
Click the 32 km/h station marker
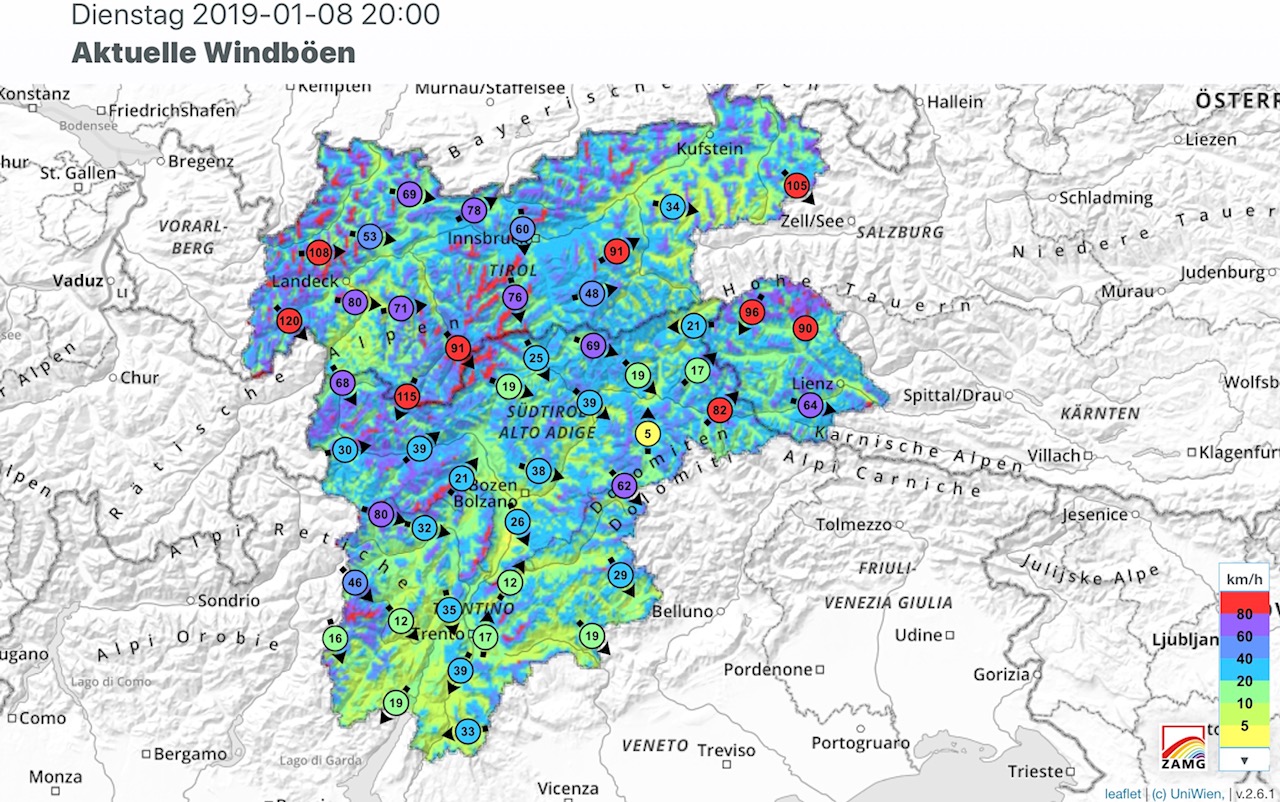click(424, 527)
